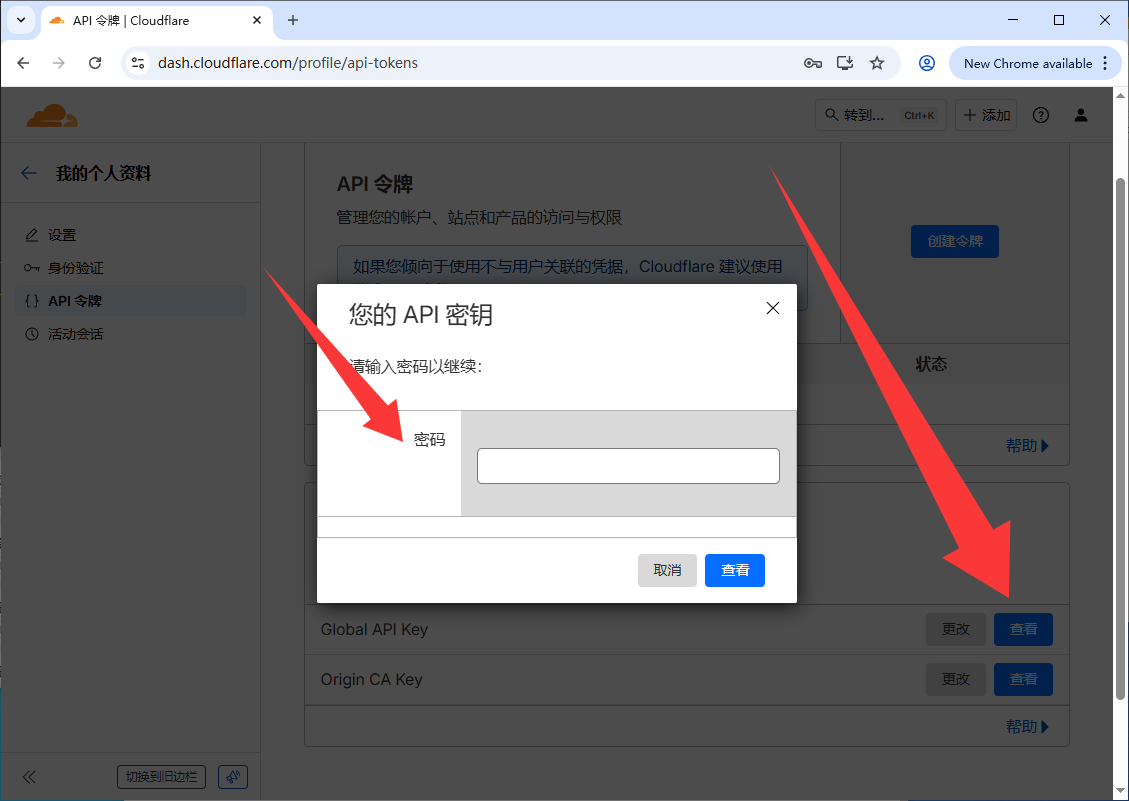Click the Cloudflare logo
Image resolution: width=1129 pixels, height=801 pixels.
pos(52,116)
